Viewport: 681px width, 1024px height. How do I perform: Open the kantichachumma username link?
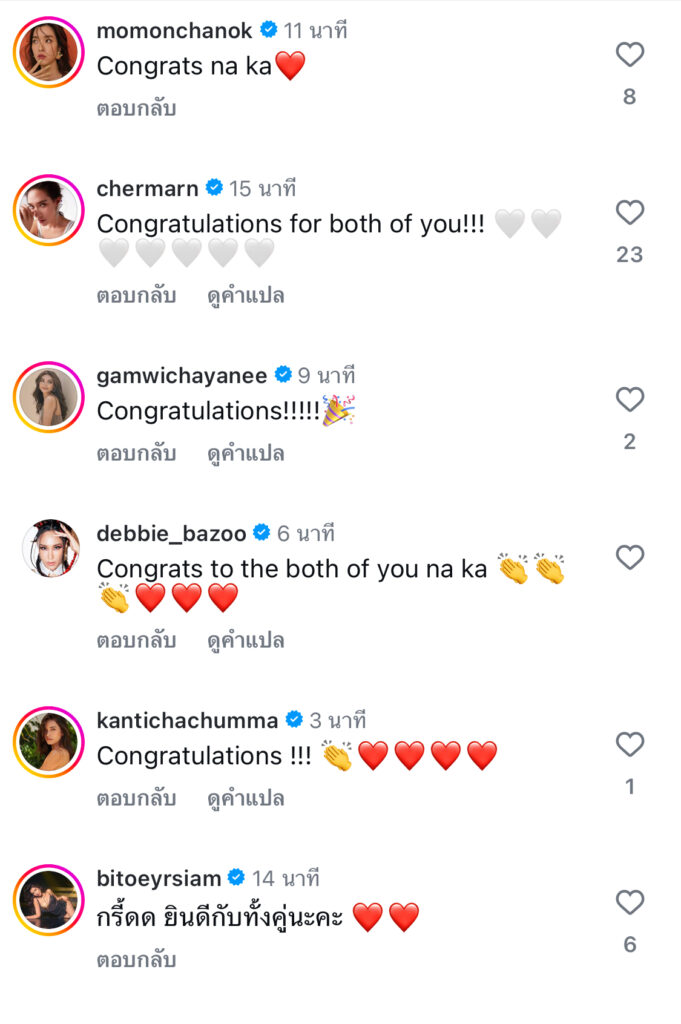click(x=188, y=720)
